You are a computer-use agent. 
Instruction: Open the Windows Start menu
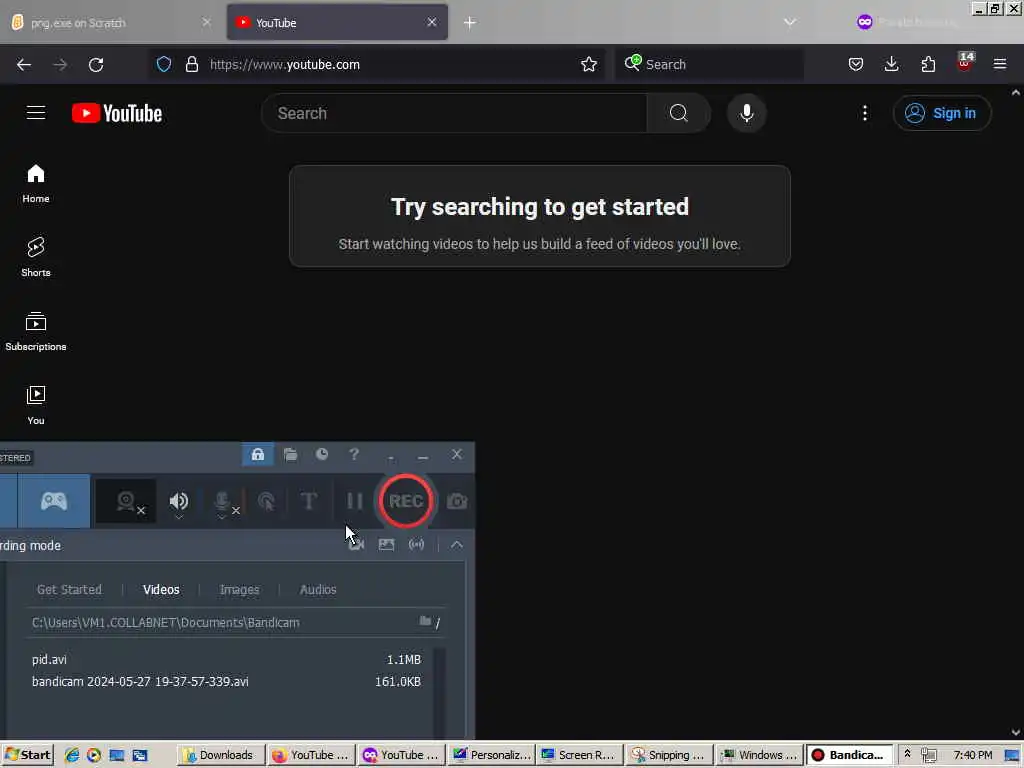[x=27, y=755]
